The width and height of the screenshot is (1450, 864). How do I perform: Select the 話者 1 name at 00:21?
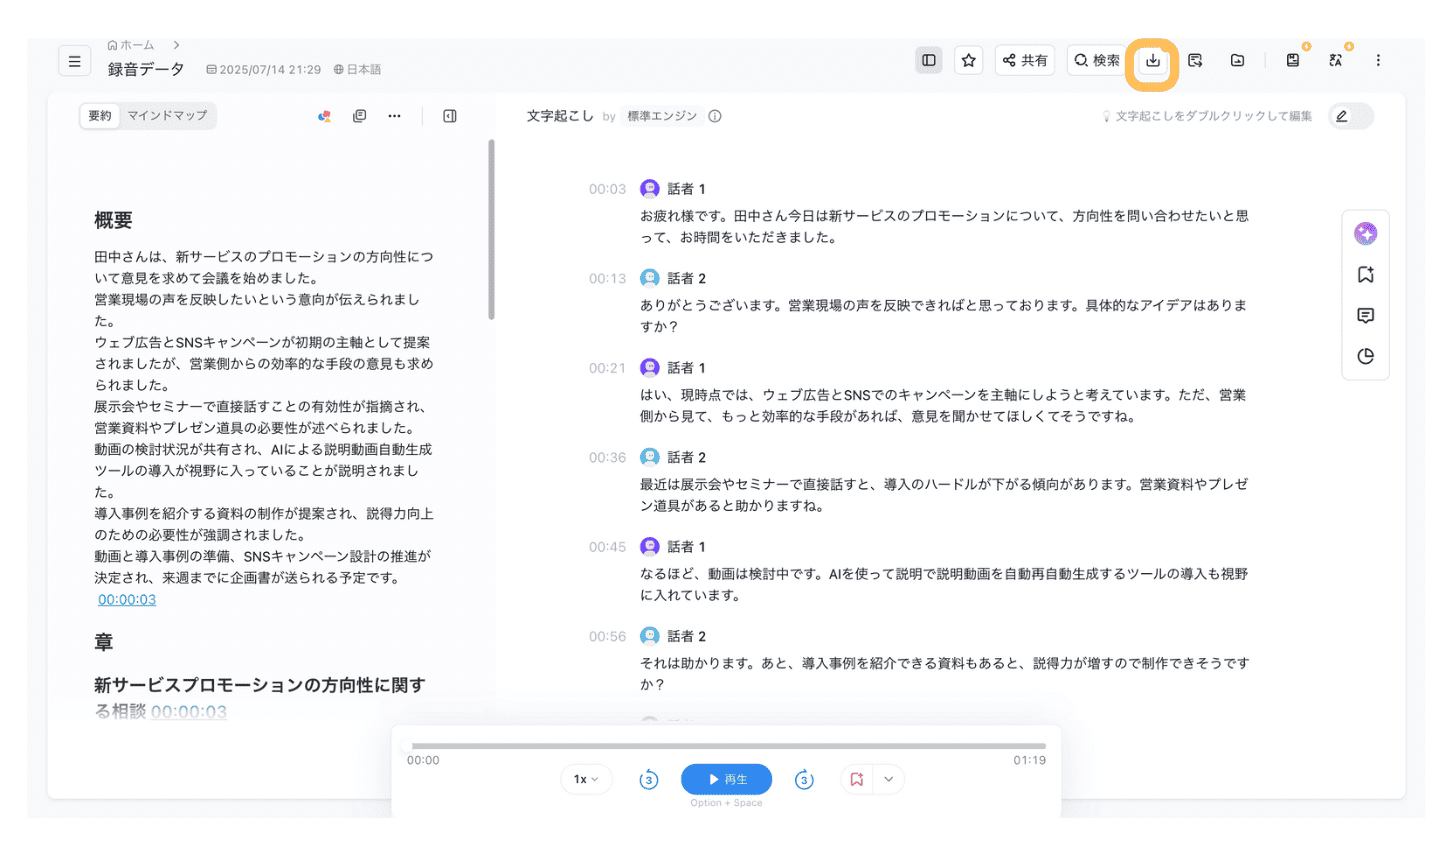point(687,368)
